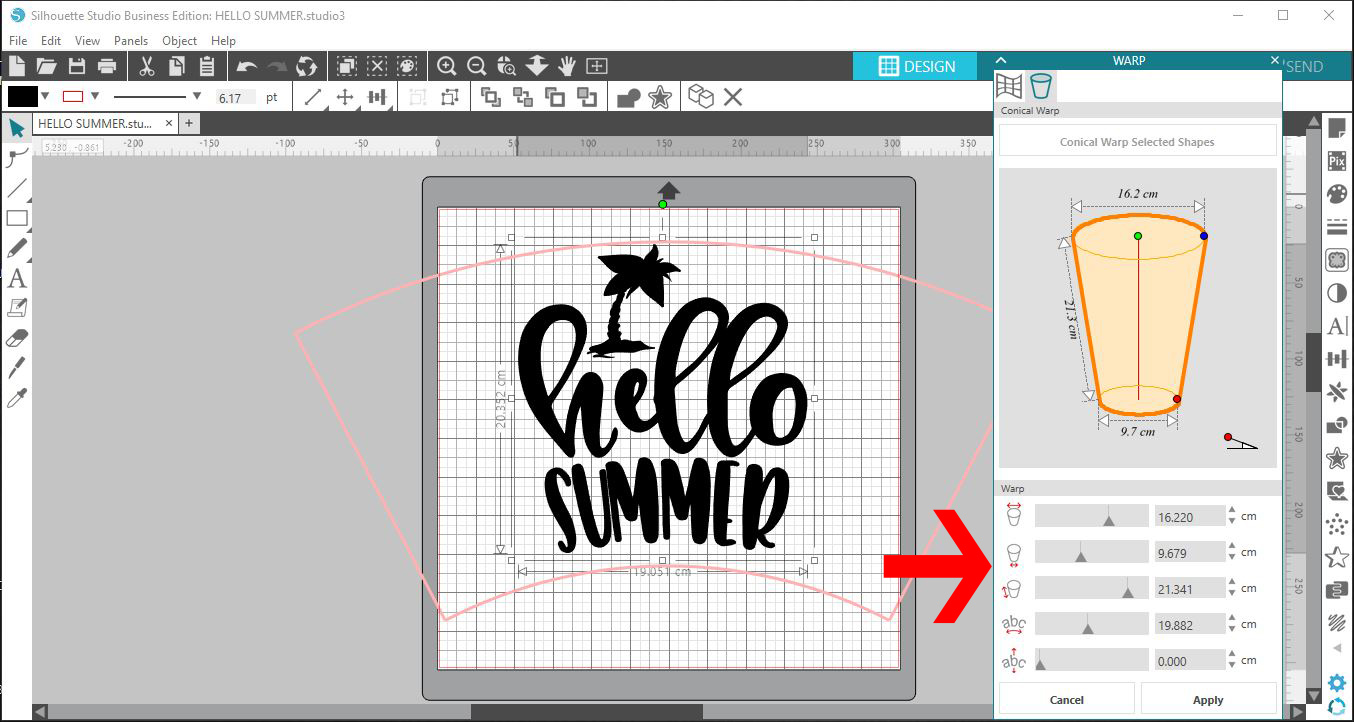This screenshot has height=722, width=1354.
Task: Activate the Eraser tool in the left toolbar
Action: pos(15,338)
